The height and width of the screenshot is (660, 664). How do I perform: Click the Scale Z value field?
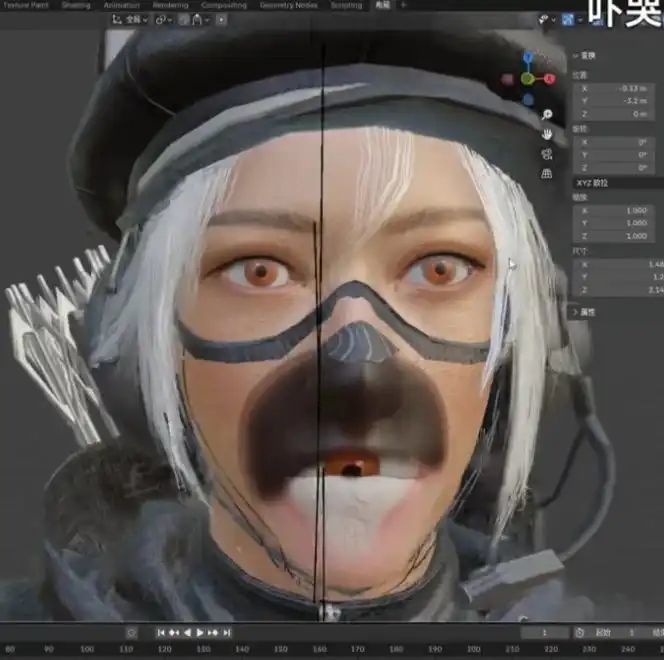620,235
